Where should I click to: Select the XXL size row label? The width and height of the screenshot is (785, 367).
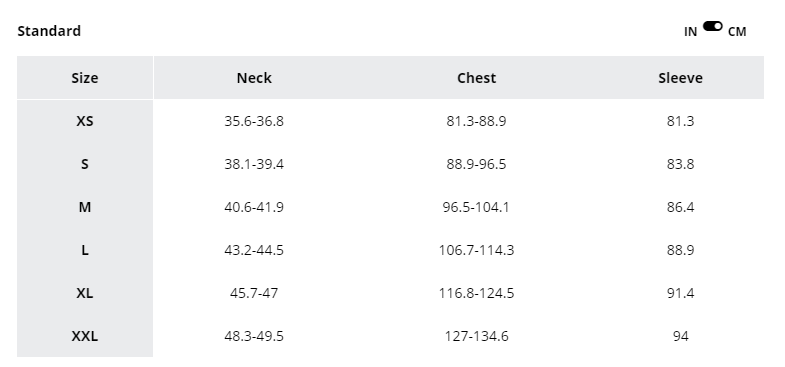85,336
